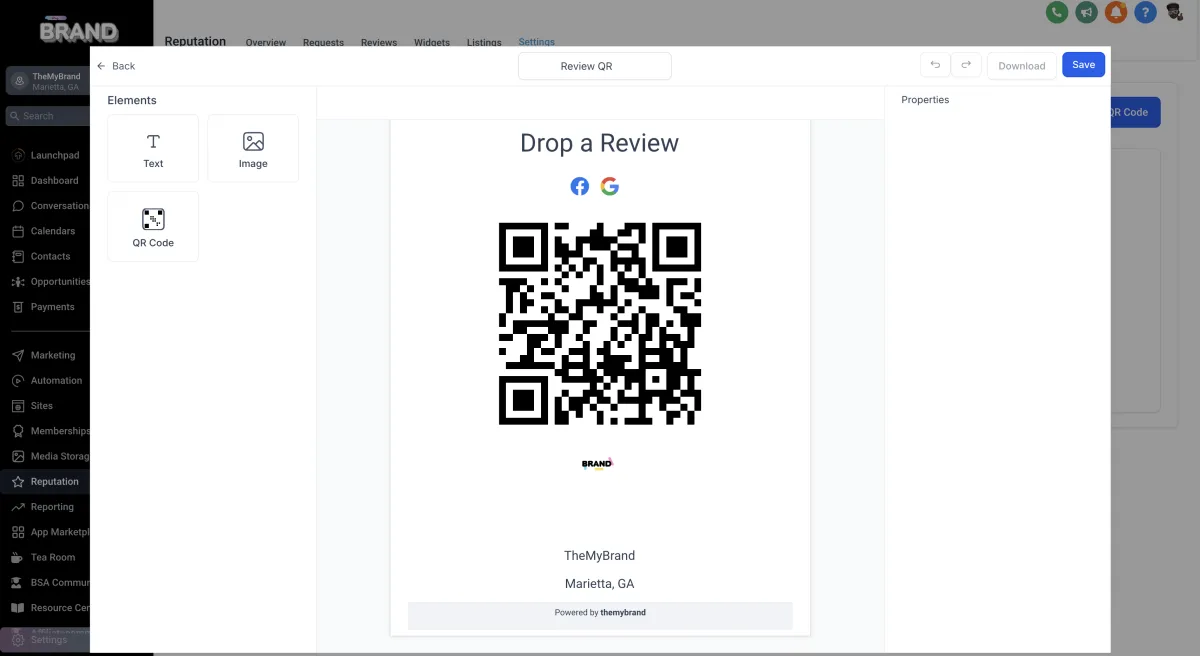Viewport: 1200px width, 656px height.
Task: Open Dashboard in sidebar
Action: pyautogui.click(x=48, y=181)
